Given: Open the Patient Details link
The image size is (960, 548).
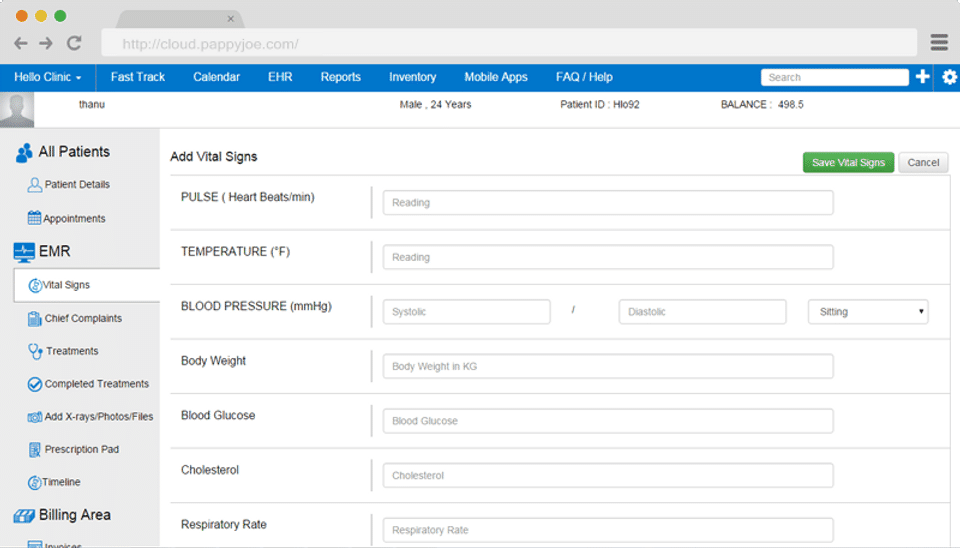Looking at the screenshot, I should click(77, 184).
